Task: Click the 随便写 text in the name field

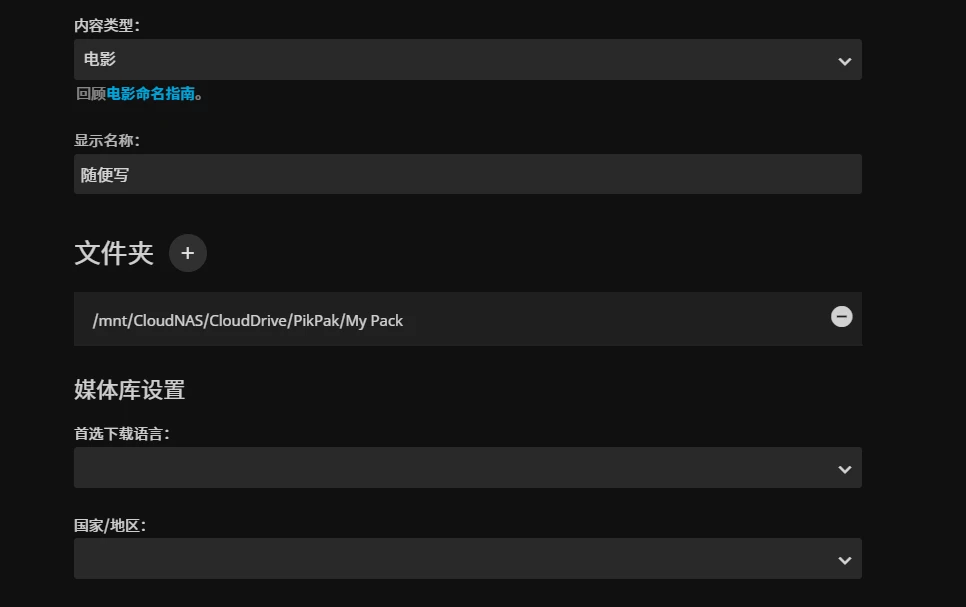Action: (x=105, y=175)
